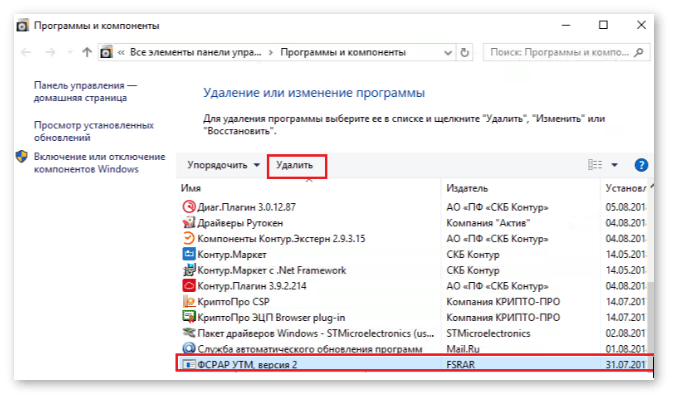The height and width of the screenshot is (399, 673).
Task: Click the Диаг.Плагин program icon
Action: (x=189, y=207)
